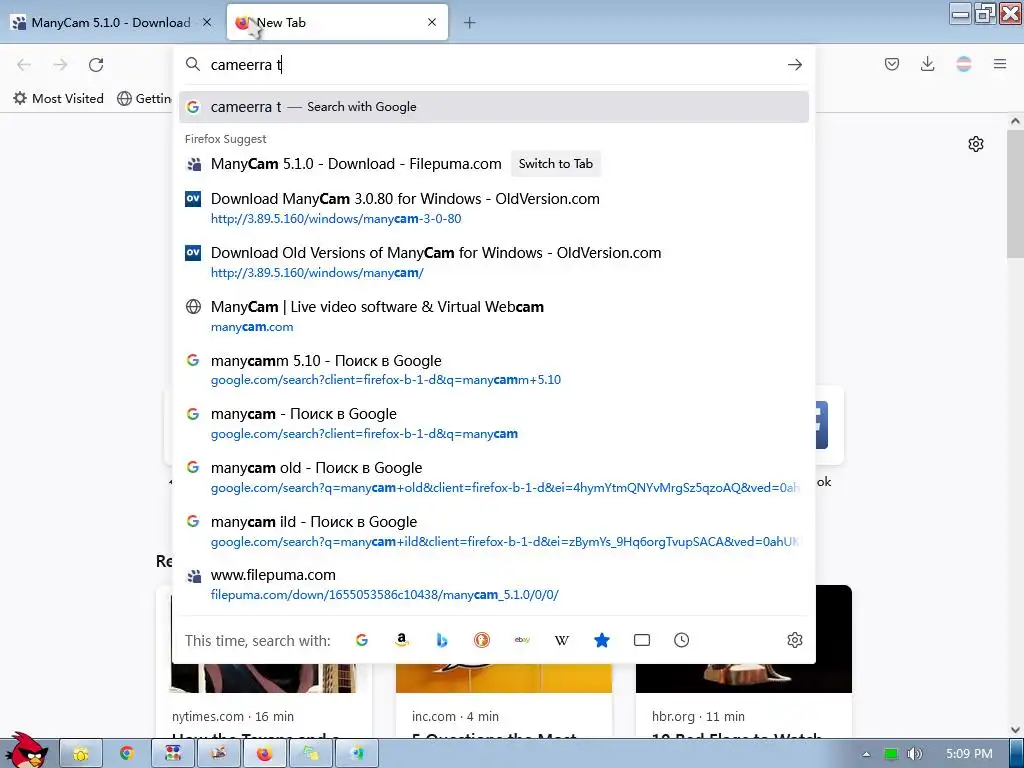
Task: Open 'manycam ild' Google search suggestion
Action: pyautogui.click(x=494, y=531)
